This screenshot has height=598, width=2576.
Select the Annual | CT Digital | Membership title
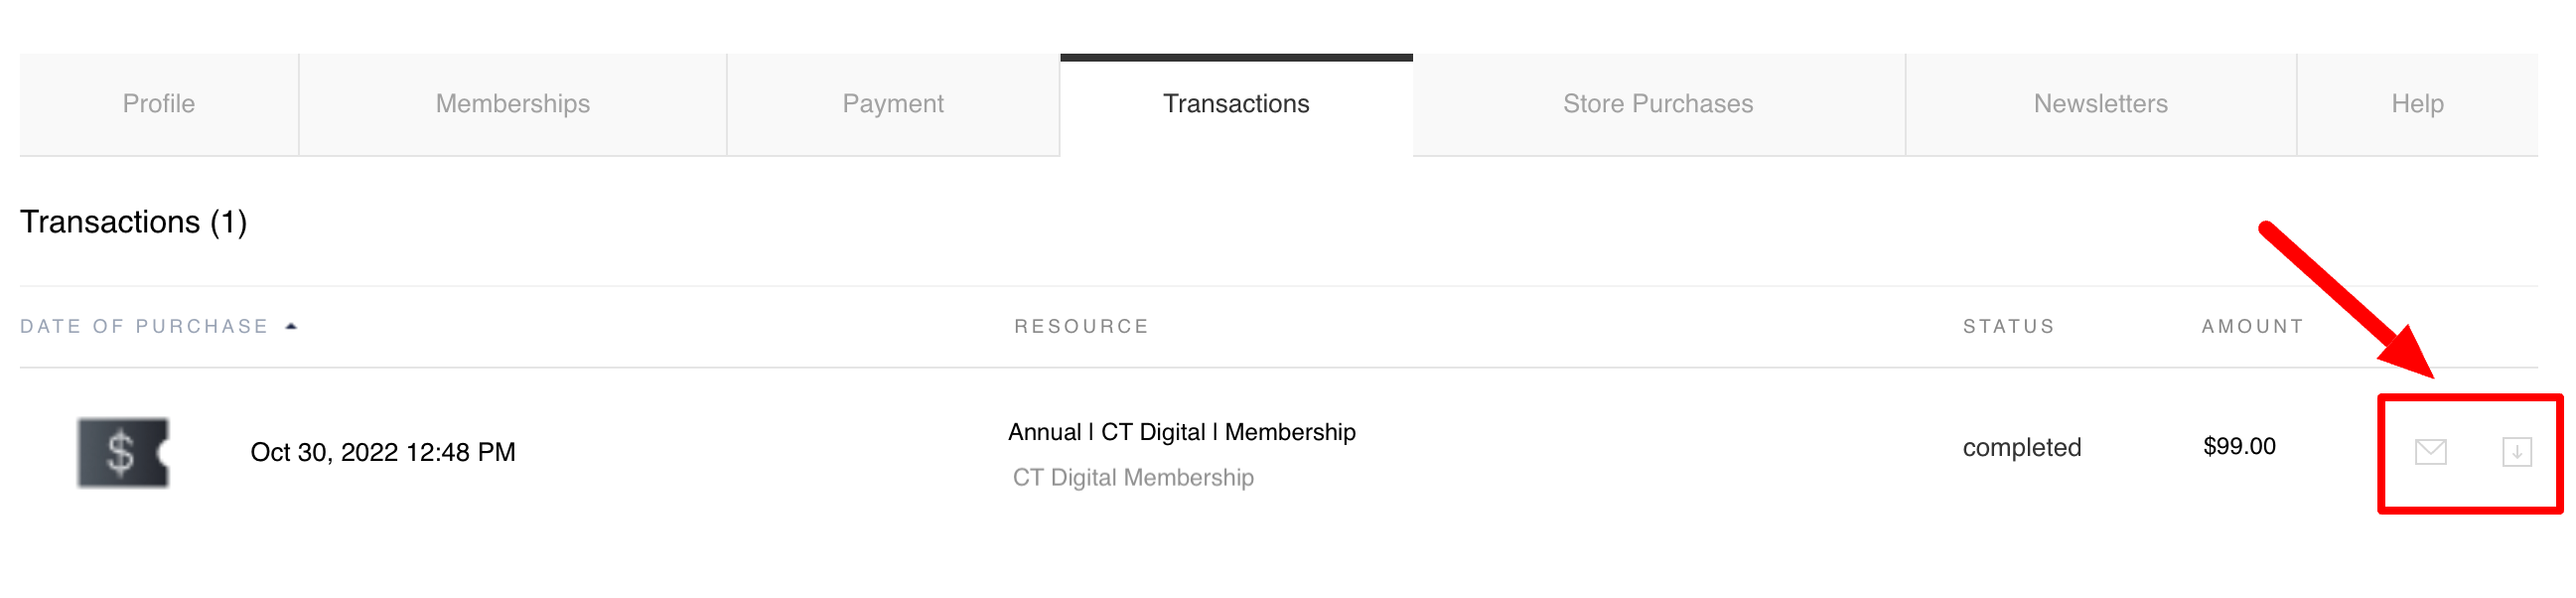(1182, 432)
